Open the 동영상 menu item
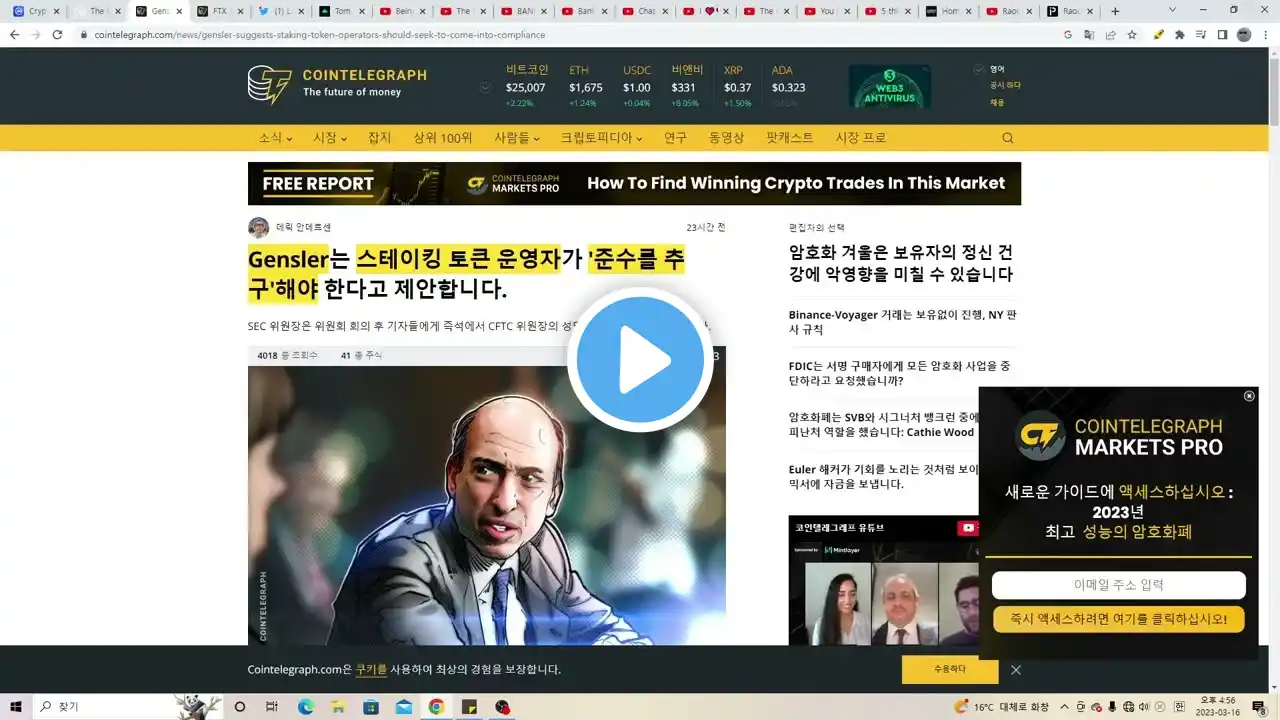 point(727,138)
